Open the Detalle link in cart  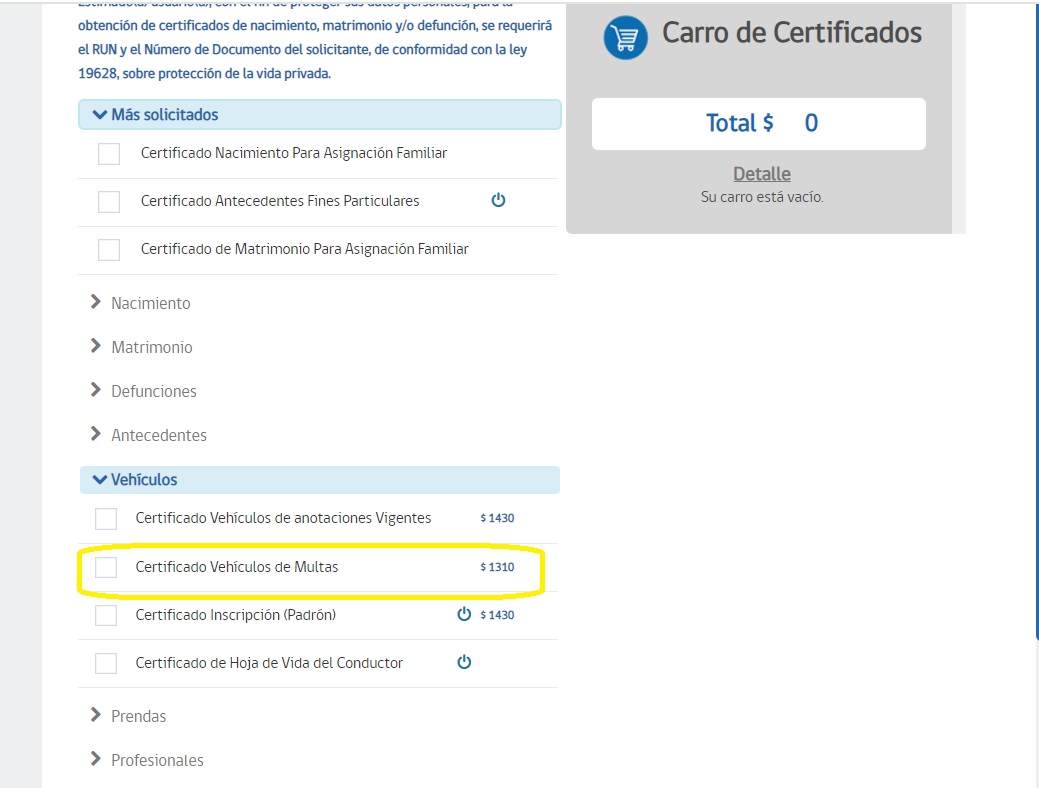pyautogui.click(x=761, y=174)
